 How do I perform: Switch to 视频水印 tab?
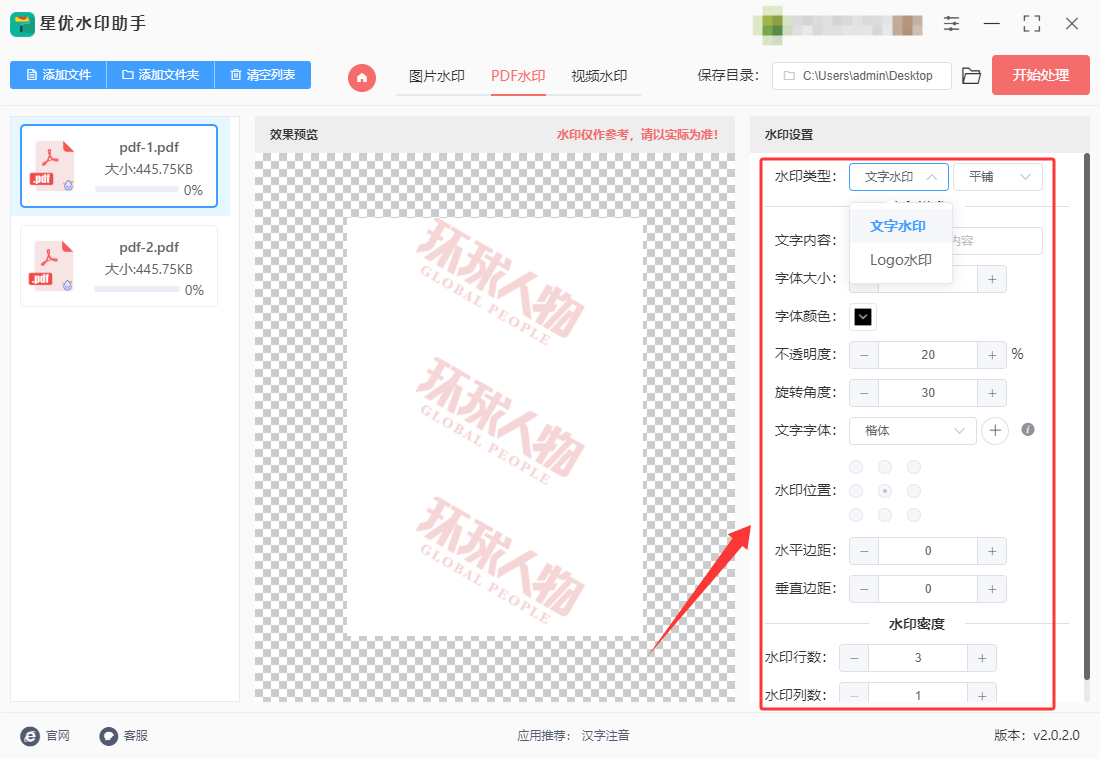[599, 76]
